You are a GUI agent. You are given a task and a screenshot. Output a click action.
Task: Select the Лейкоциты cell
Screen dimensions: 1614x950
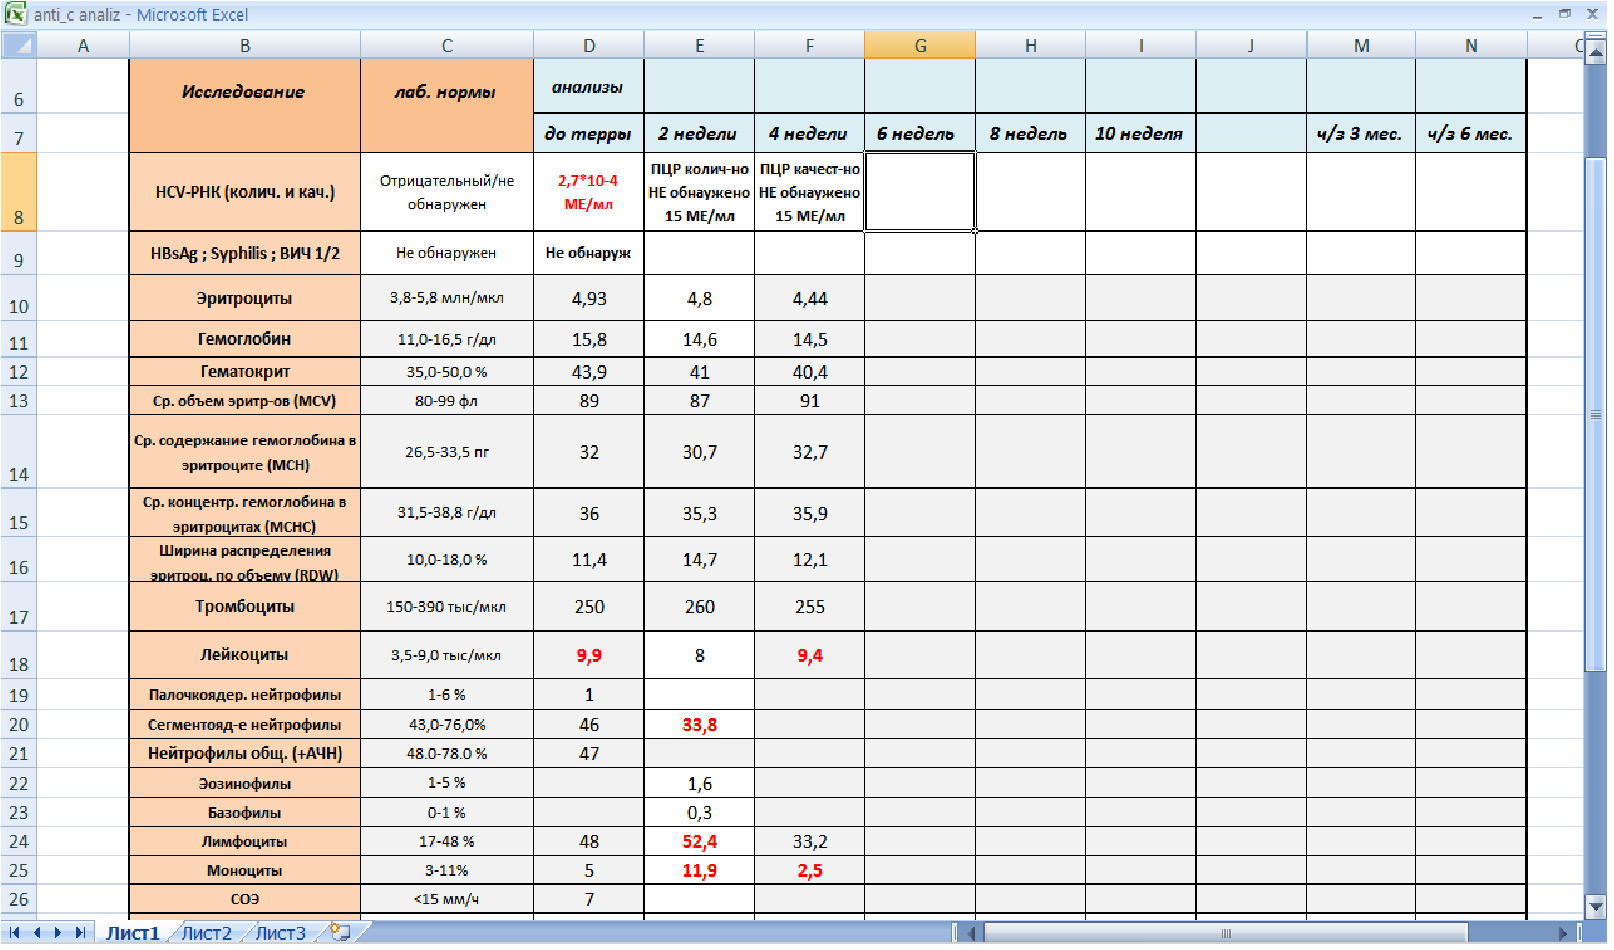[x=244, y=655]
